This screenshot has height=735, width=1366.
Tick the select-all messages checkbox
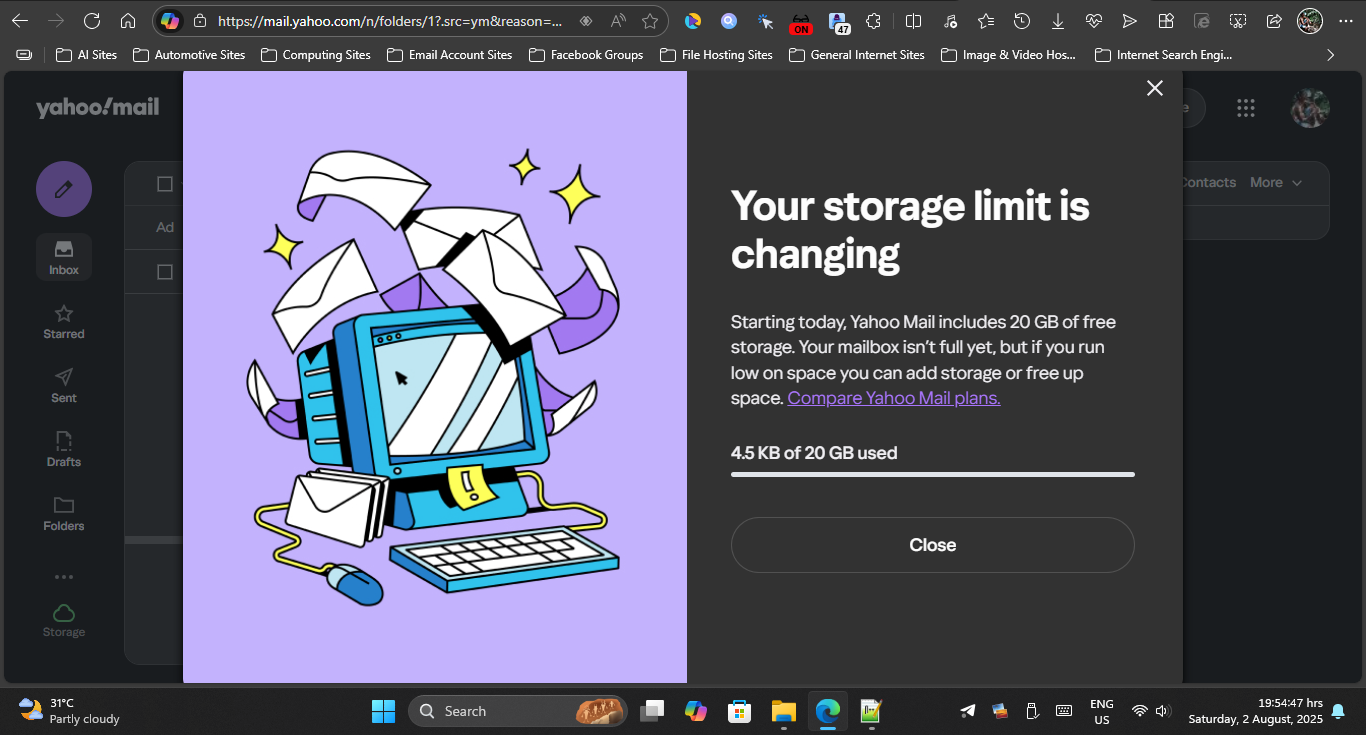[x=165, y=184]
